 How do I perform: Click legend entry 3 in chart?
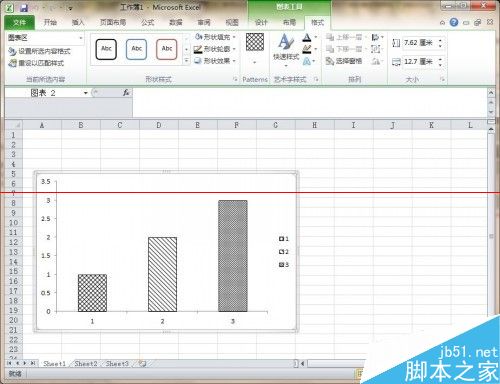coord(284,265)
